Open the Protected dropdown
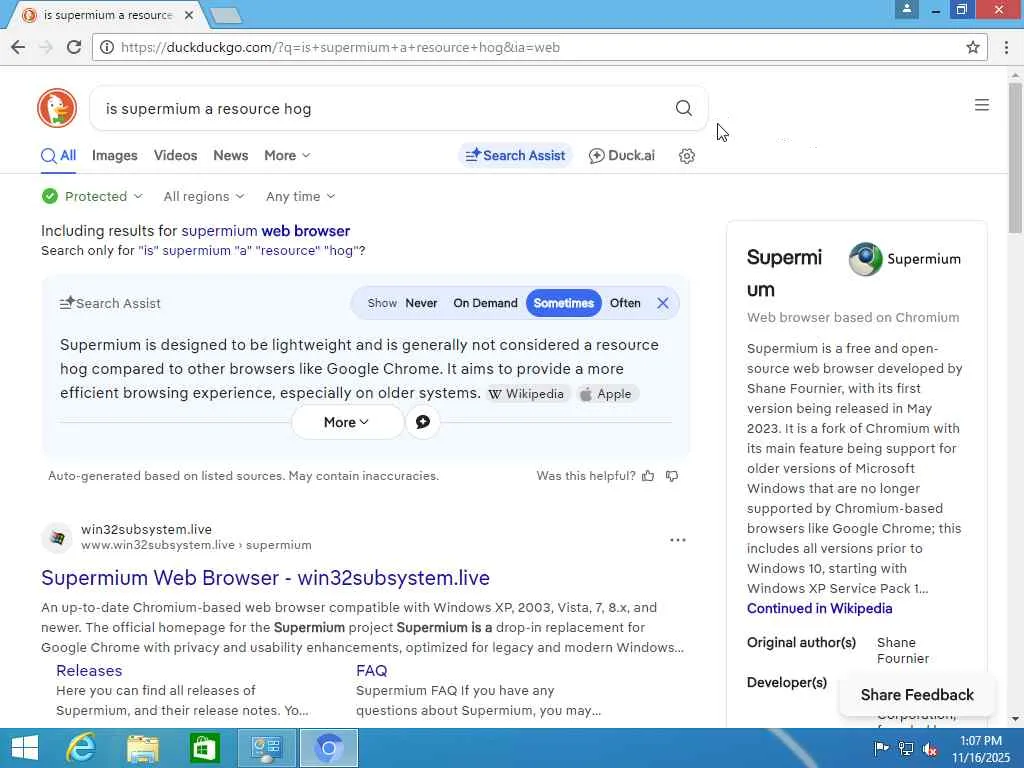Viewport: 1024px width, 768px height. tap(92, 196)
